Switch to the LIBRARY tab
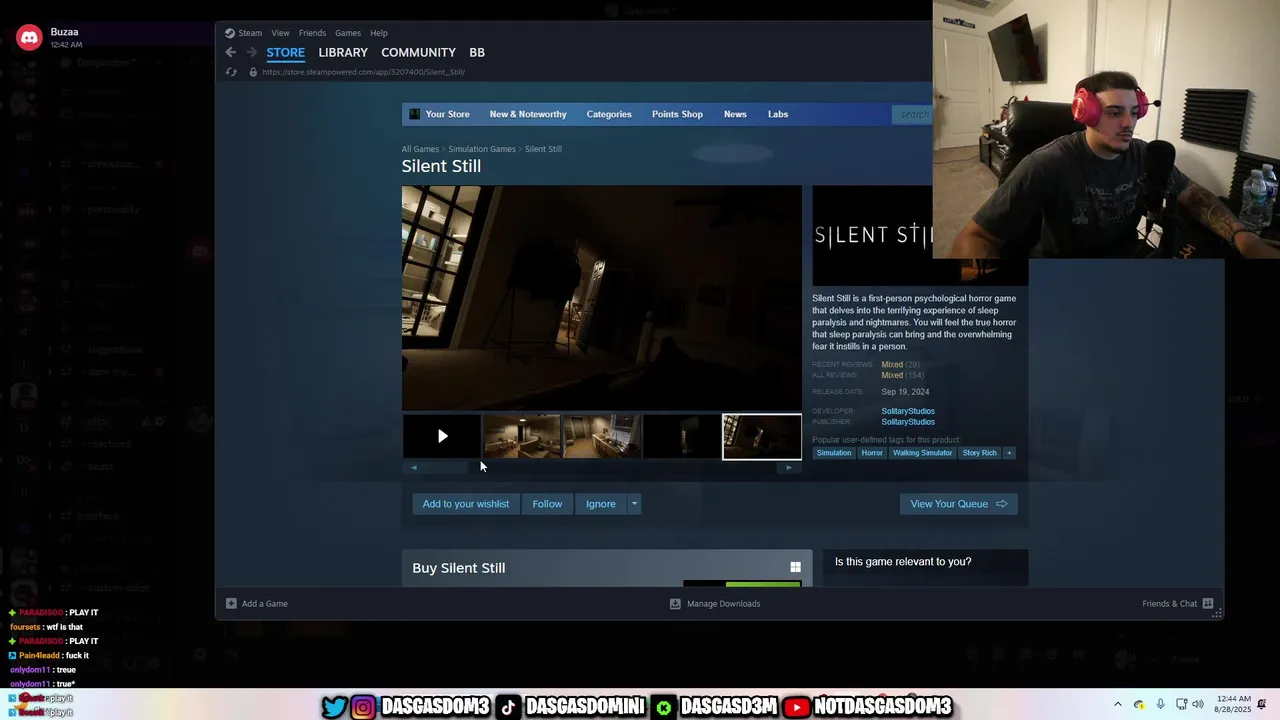 tap(343, 52)
